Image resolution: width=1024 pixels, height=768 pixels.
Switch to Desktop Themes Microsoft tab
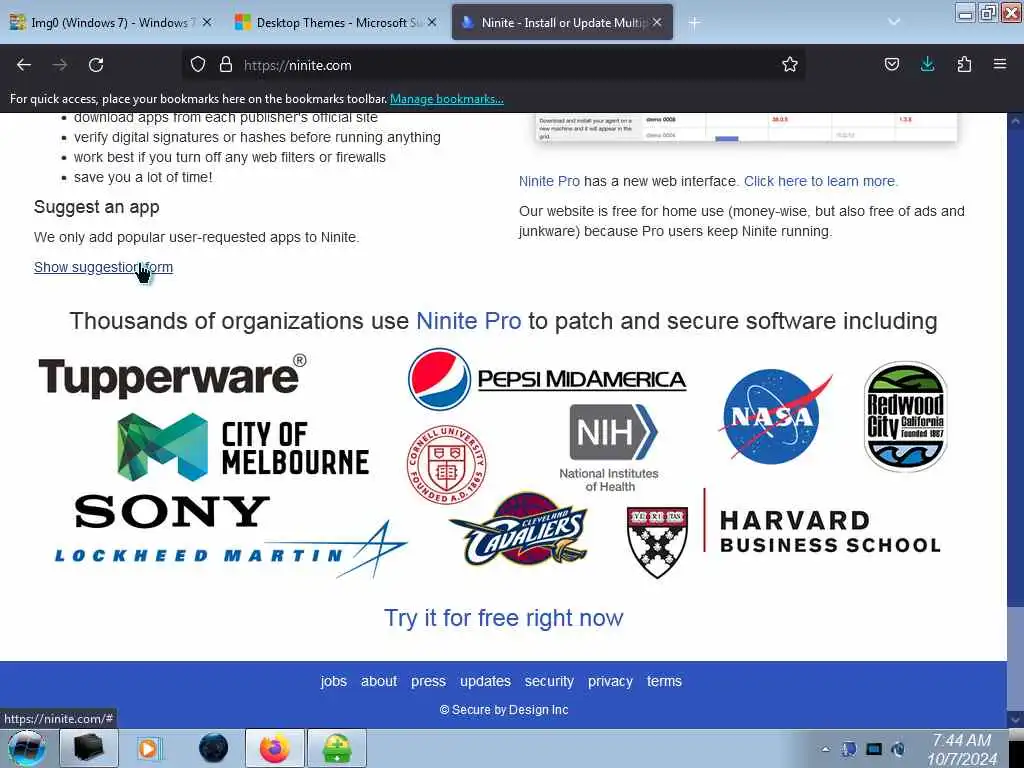tap(336, 22)
